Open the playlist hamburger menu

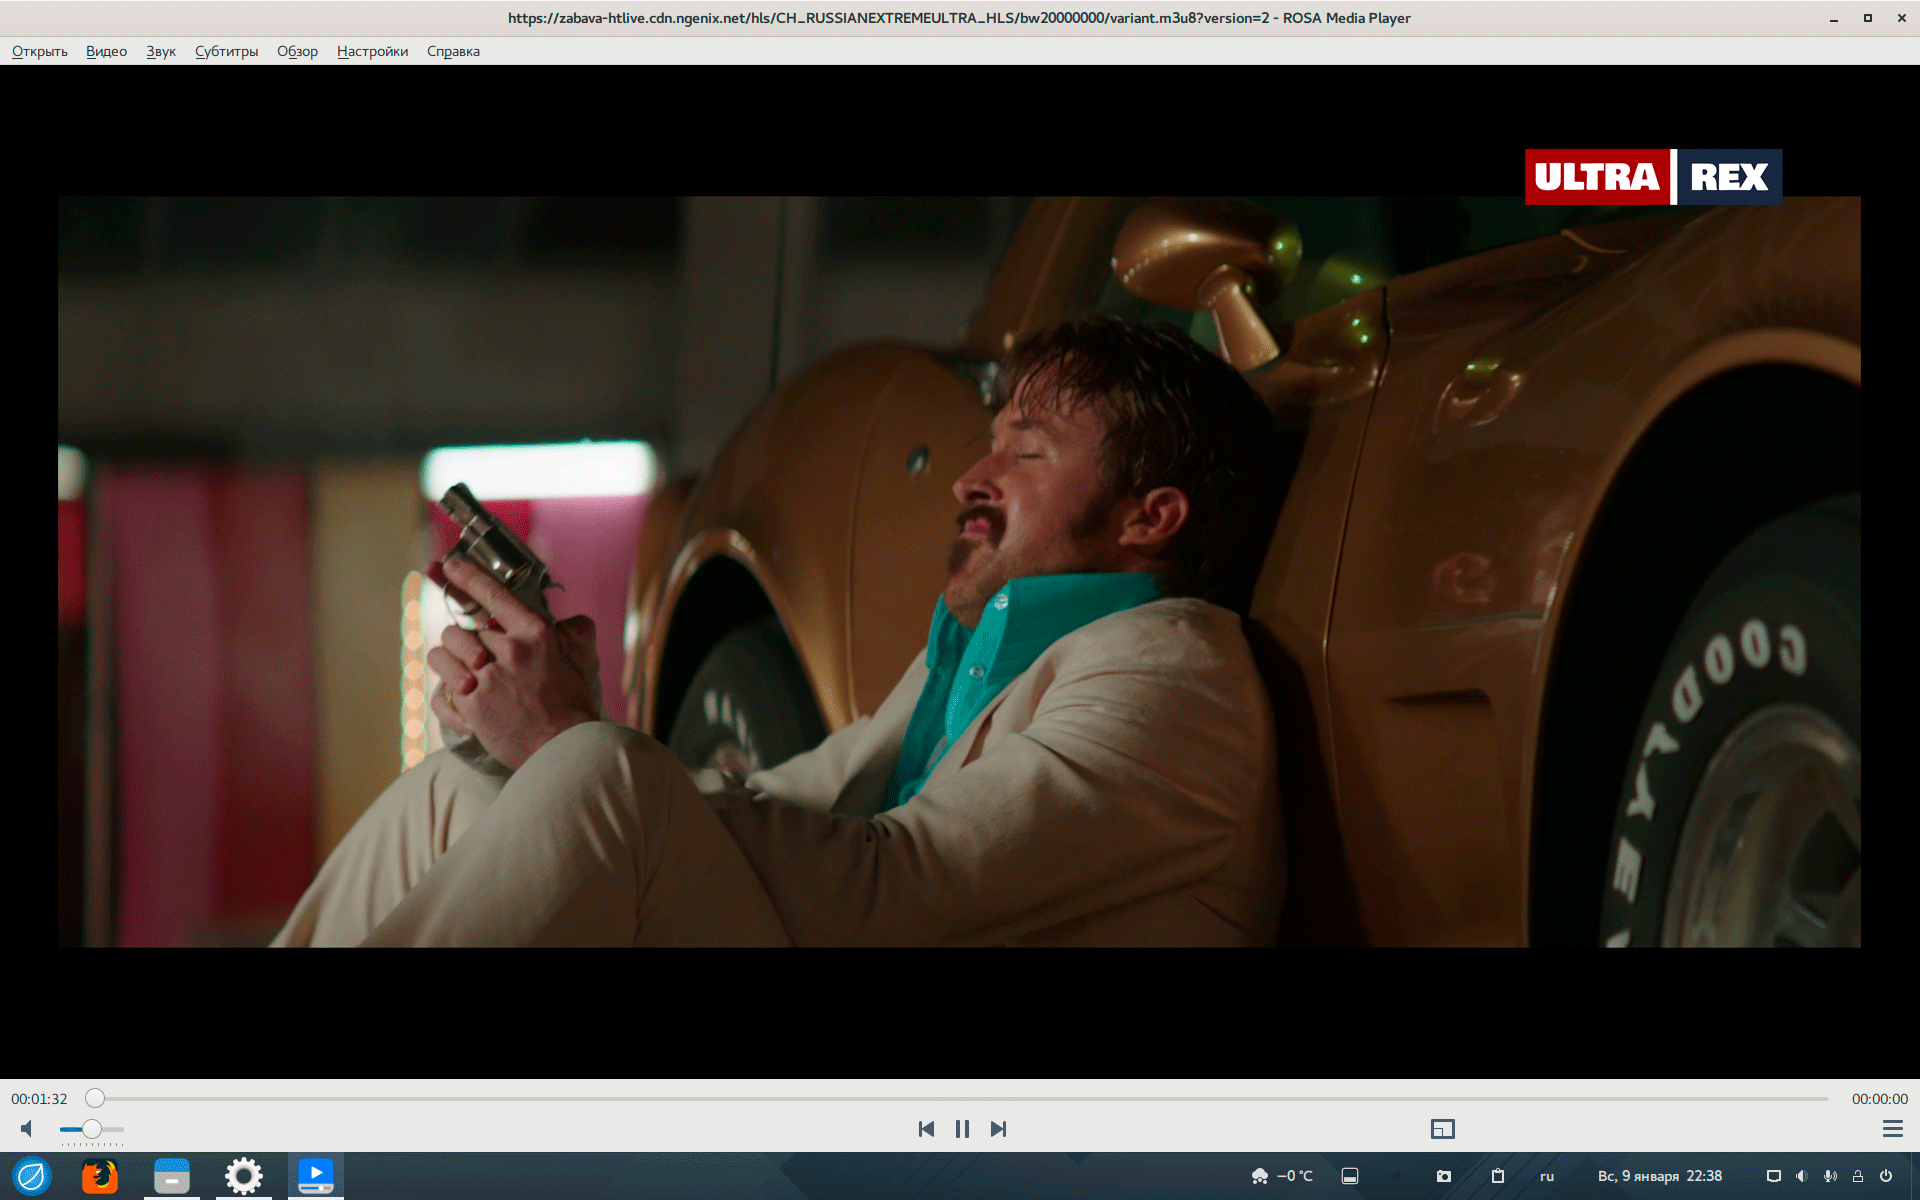1892,1129
